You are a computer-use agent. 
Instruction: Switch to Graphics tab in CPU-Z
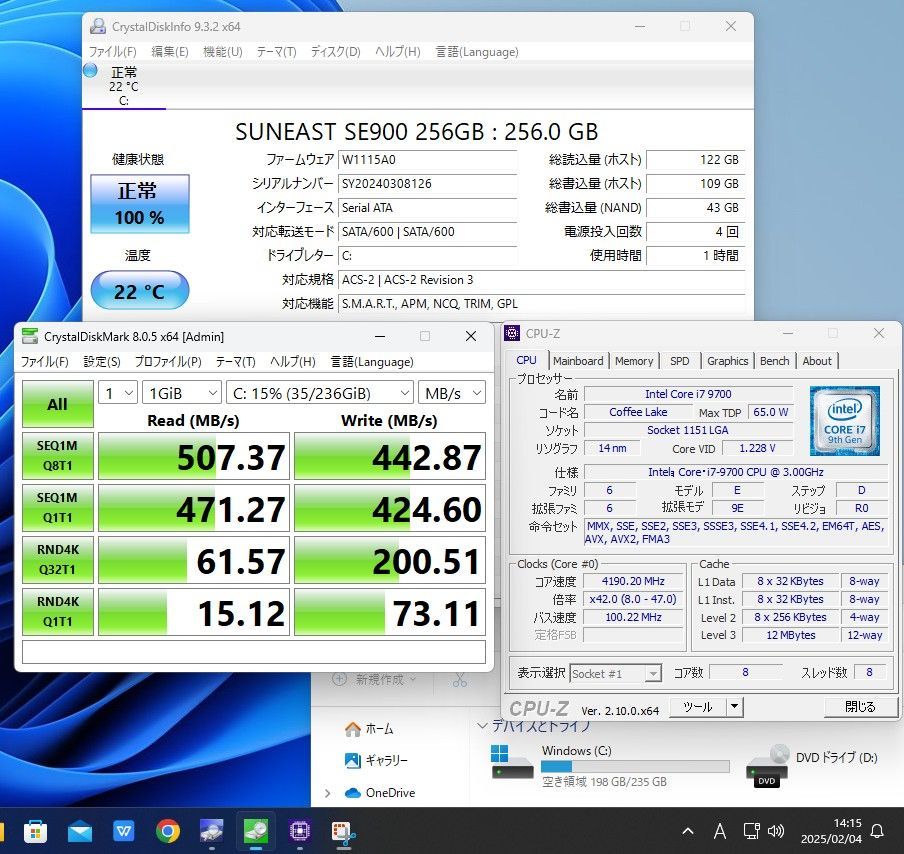[x=727, y=361]
